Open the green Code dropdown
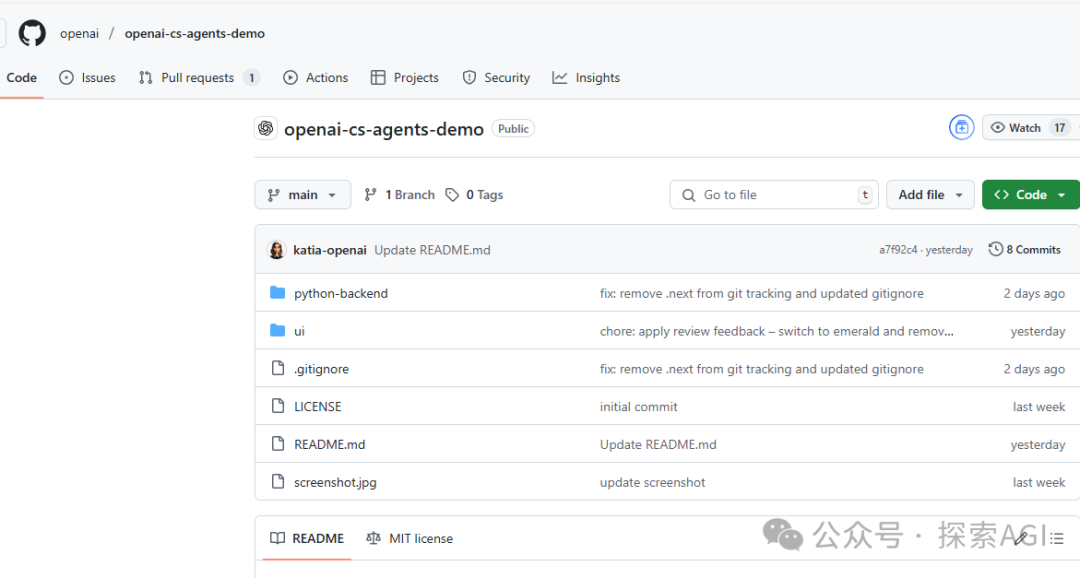 click(1030, 194)
